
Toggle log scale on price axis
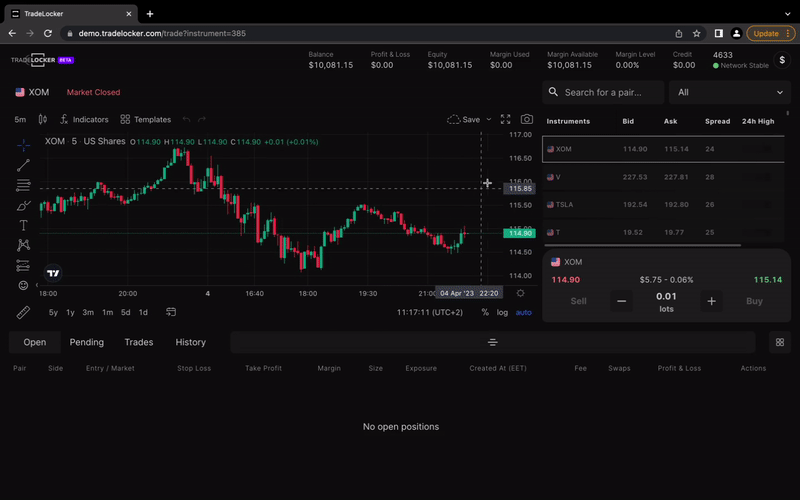click(503, 312)
